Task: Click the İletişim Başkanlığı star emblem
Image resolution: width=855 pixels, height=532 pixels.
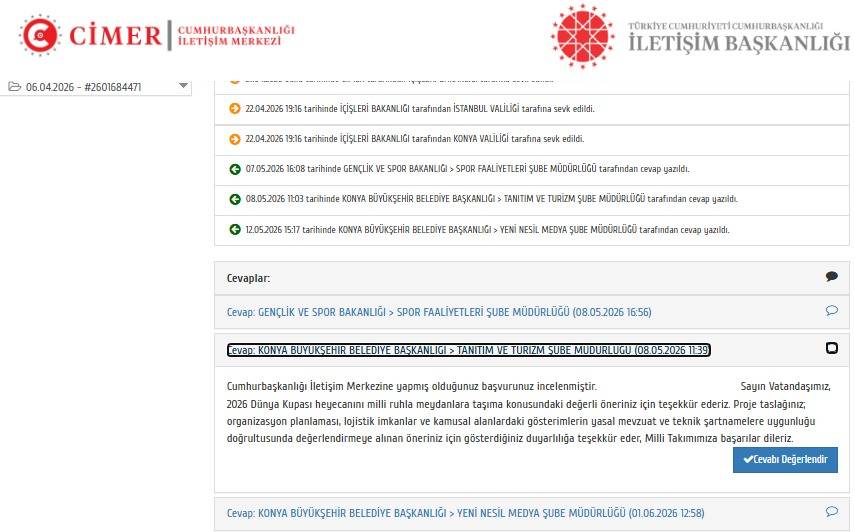Action: click(583, 36)
